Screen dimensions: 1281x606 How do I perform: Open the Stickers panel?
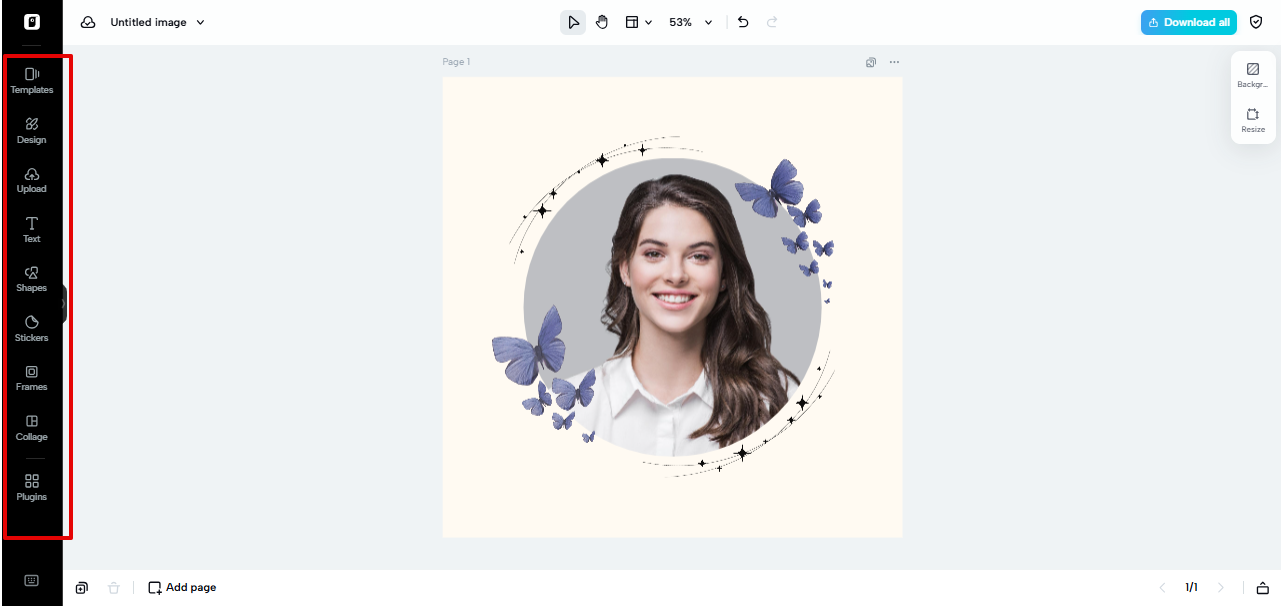tap(31, 329)
